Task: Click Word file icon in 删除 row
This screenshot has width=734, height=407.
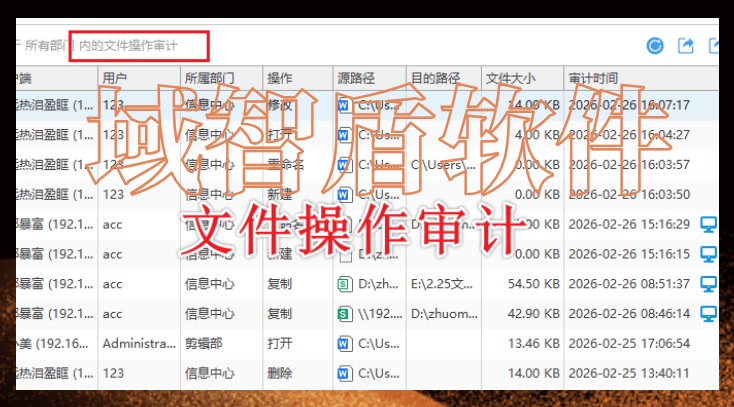Action: pyautogui.click(x=345, y=373)
